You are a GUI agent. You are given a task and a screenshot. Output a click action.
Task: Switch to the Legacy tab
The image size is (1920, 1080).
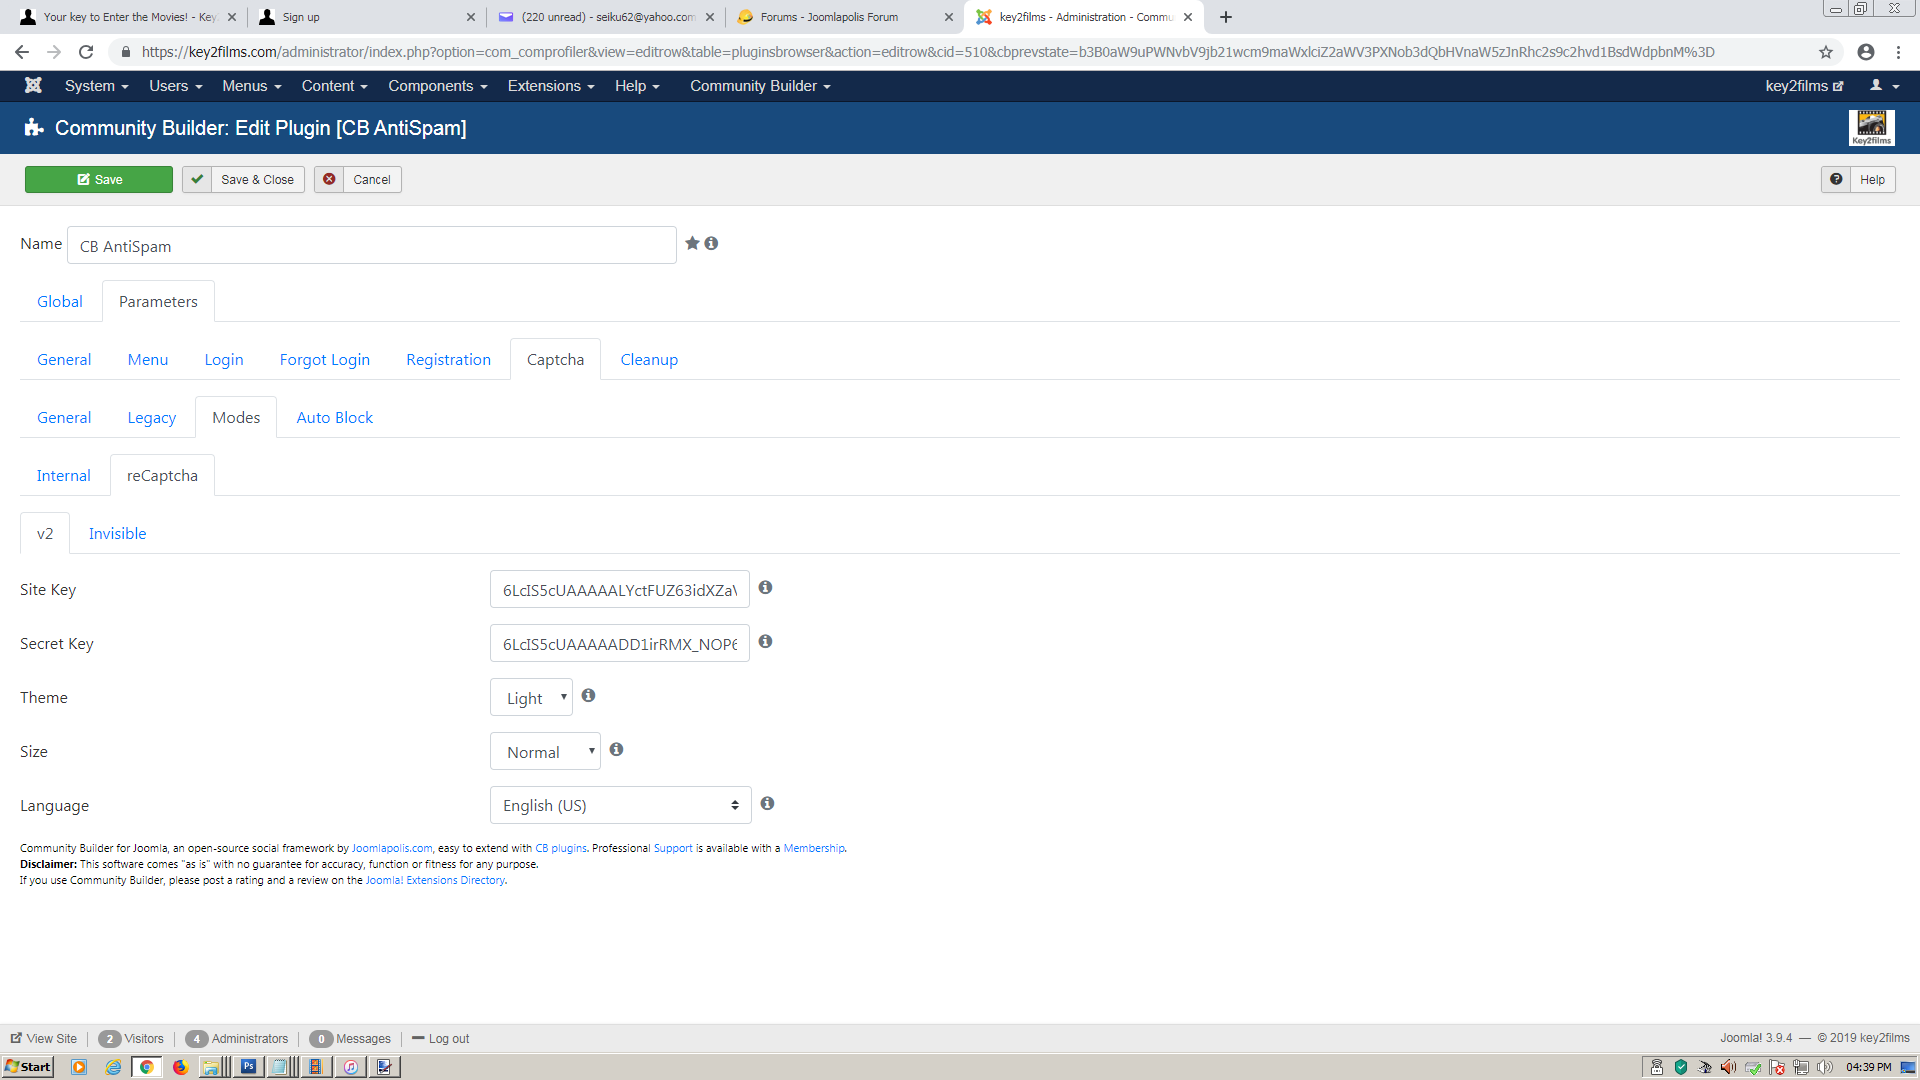click(151, 417)
